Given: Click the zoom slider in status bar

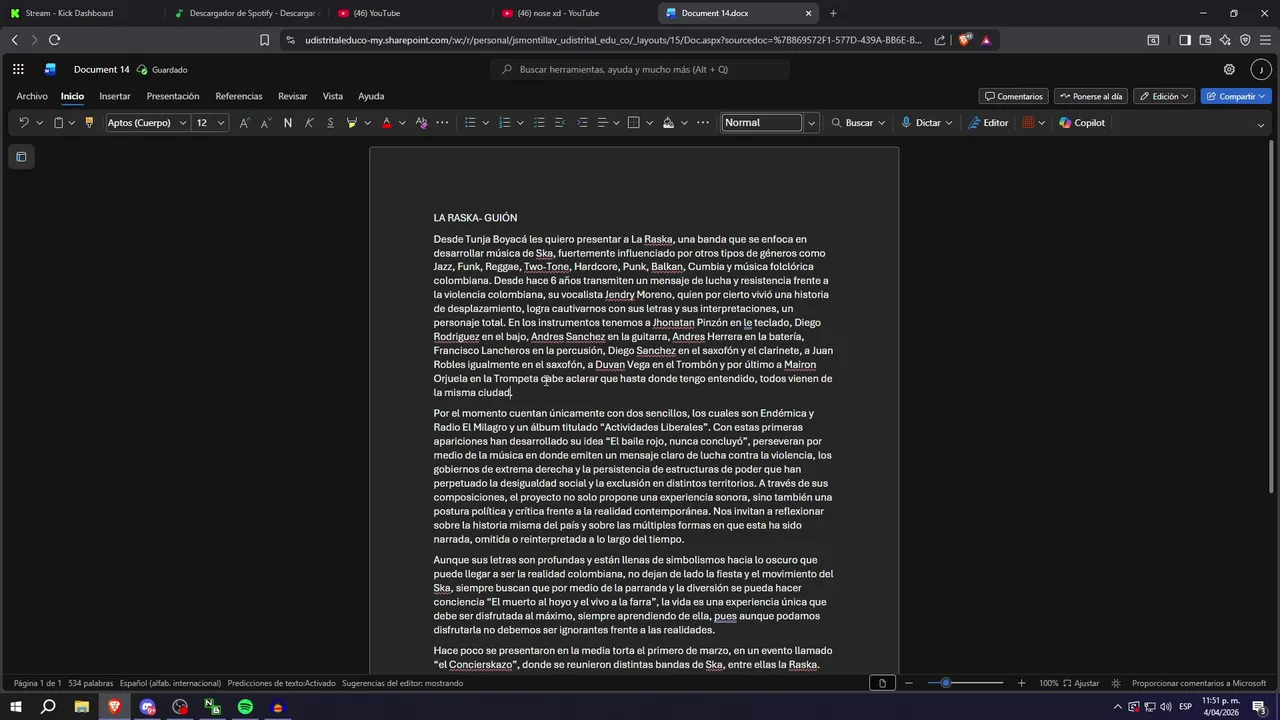Looking at the screenshot, I should coord(965,683).
